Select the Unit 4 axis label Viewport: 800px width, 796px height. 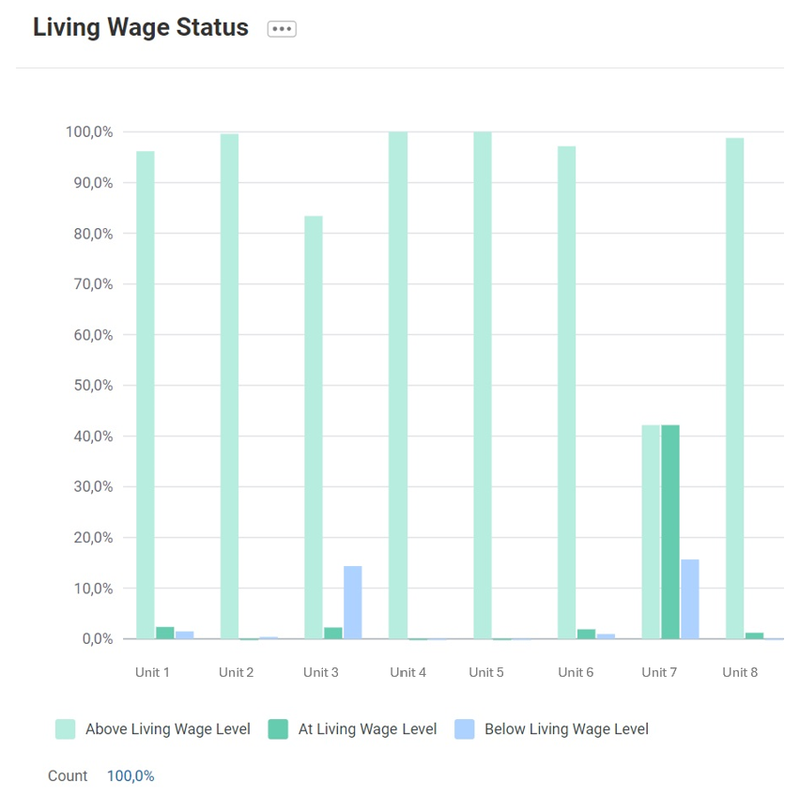407,672
